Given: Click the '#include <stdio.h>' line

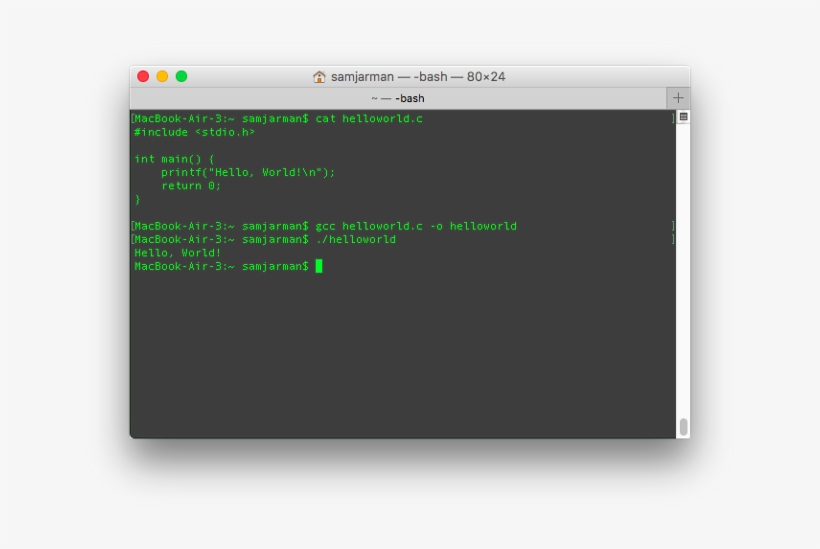Looking at the screenshot, I should point(195,132).
